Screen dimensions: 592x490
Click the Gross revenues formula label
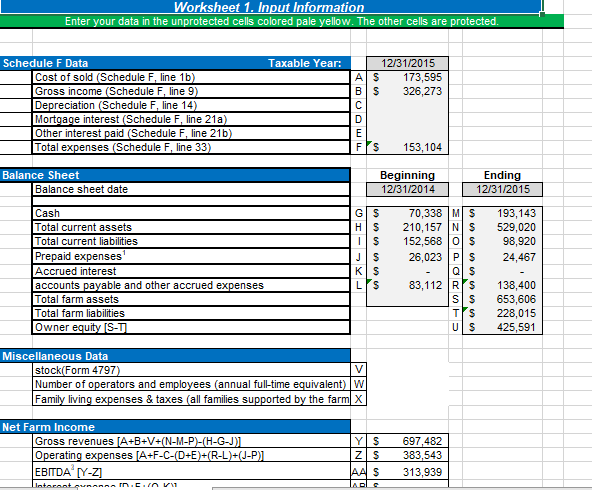[138, 441]
